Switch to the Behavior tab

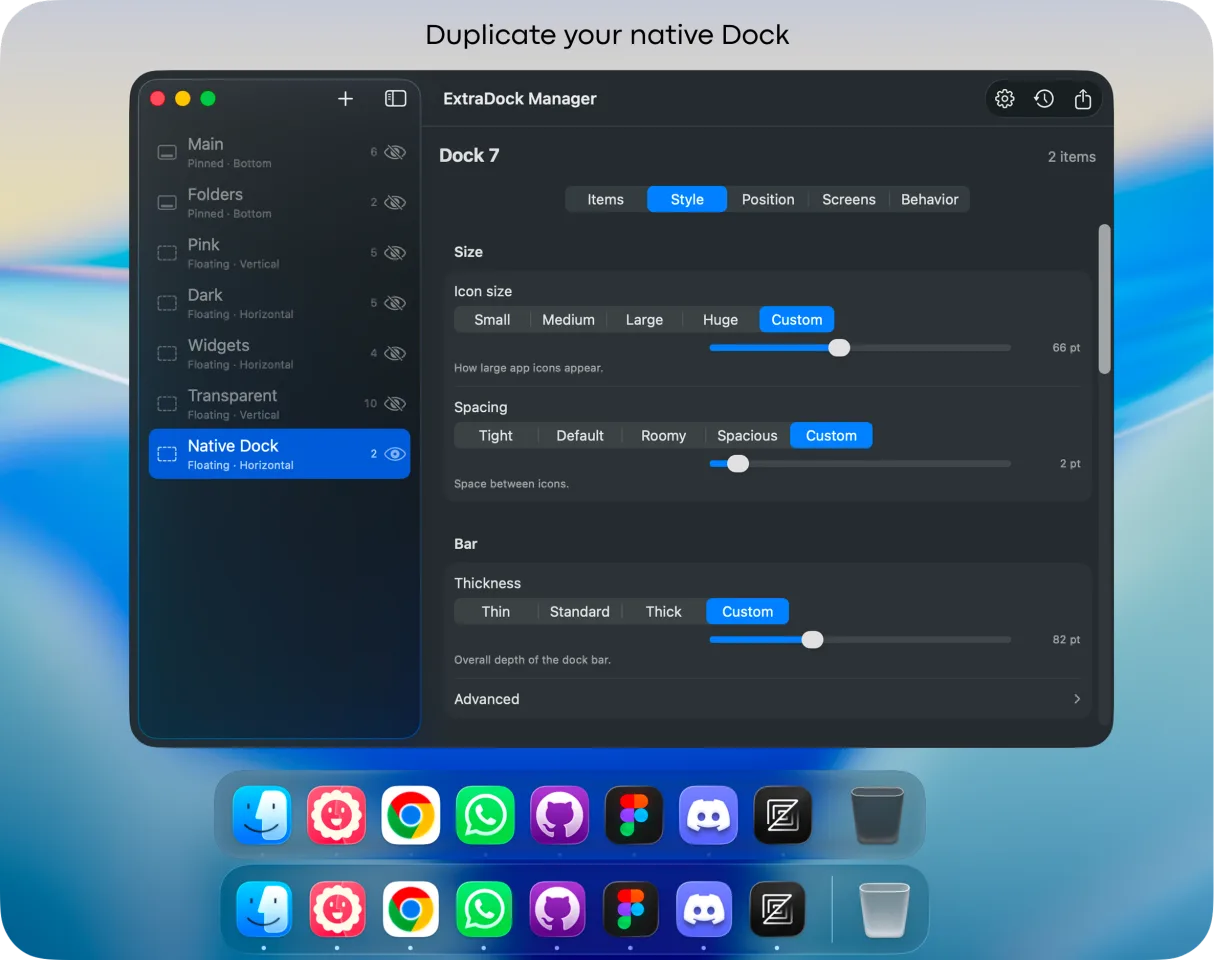(930, 199)
